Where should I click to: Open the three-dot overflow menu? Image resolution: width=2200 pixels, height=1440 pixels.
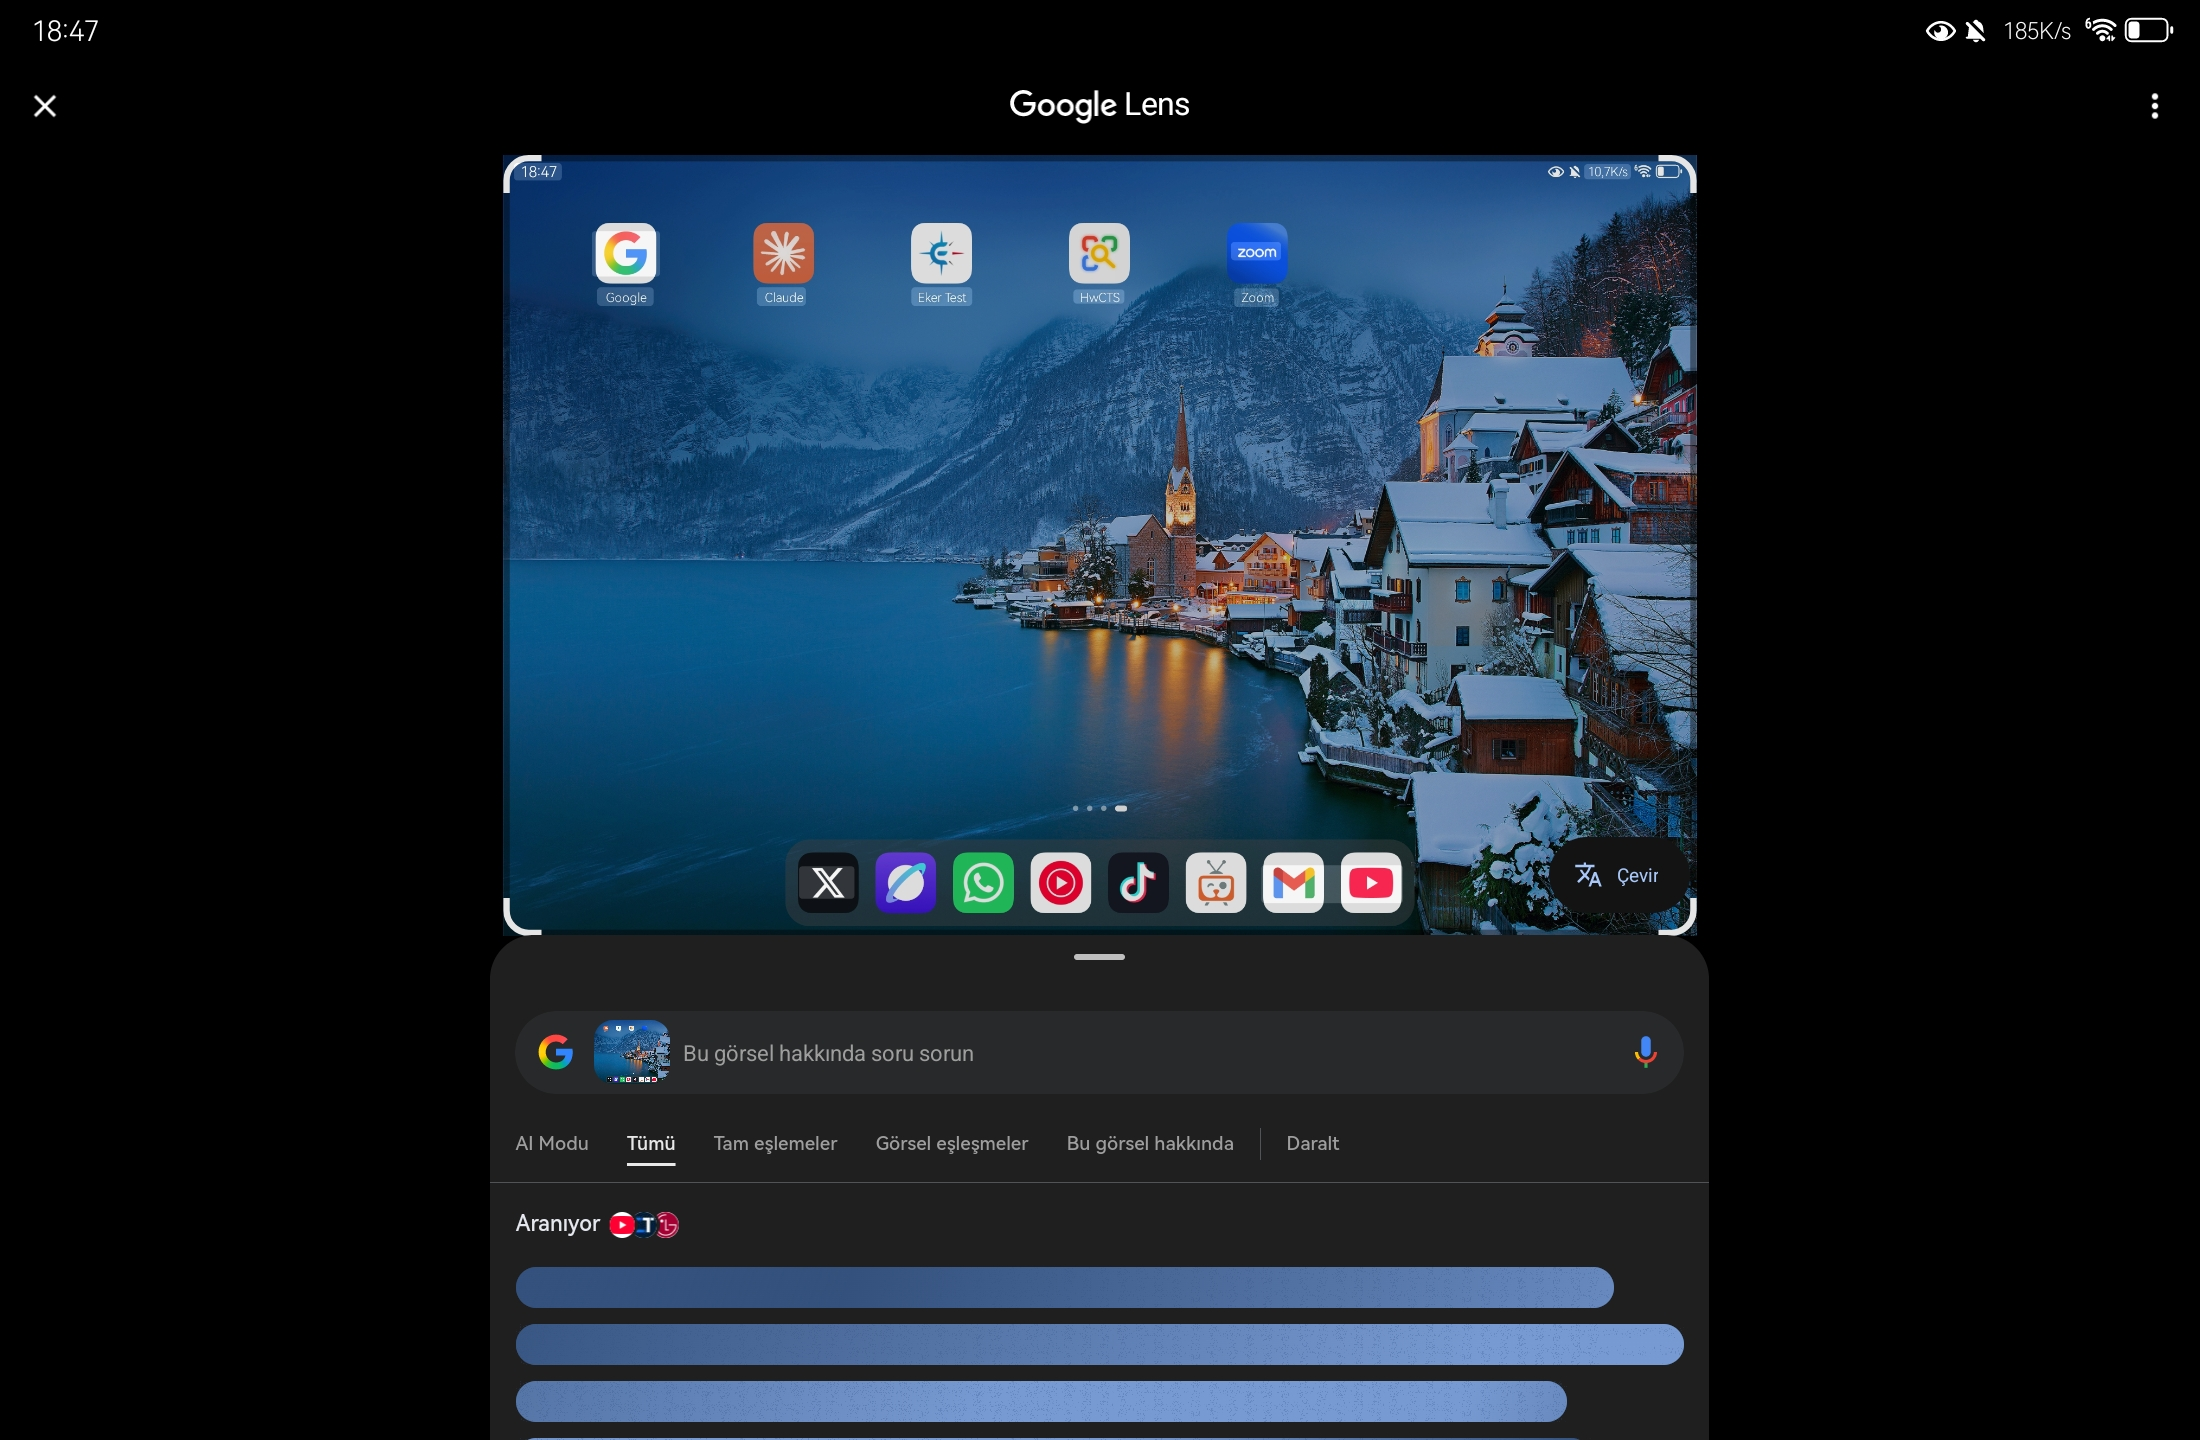tap(2154, 106)
